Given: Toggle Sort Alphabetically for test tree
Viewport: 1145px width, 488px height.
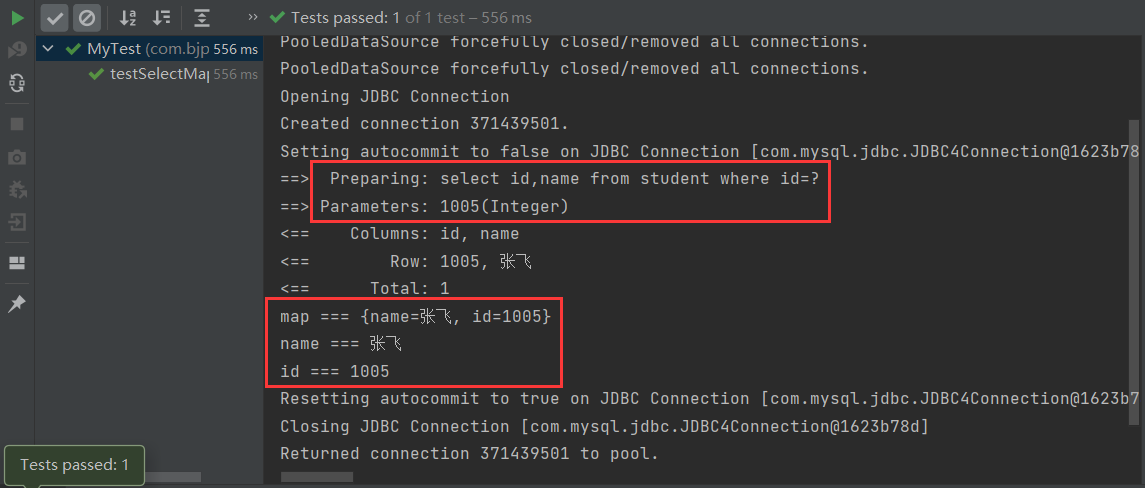Looking at the screenshot, I should (x=128, y=17).
